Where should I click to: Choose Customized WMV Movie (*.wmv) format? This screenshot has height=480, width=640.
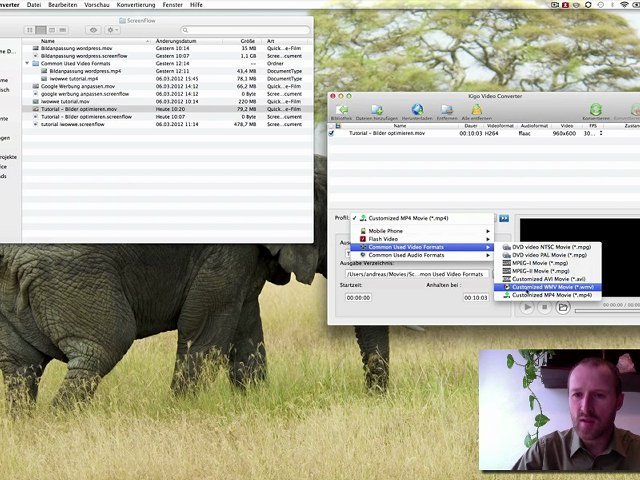[x=551, y=287]
